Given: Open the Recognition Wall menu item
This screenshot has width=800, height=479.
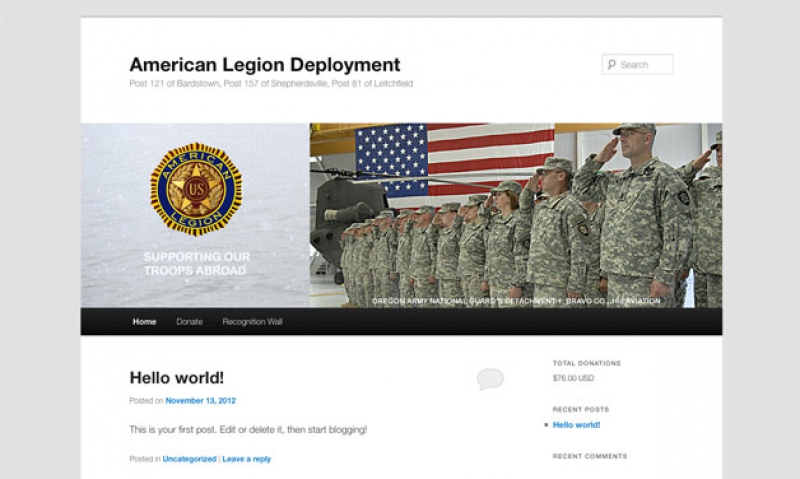Looking at the screenshot, I should point(253,322).
